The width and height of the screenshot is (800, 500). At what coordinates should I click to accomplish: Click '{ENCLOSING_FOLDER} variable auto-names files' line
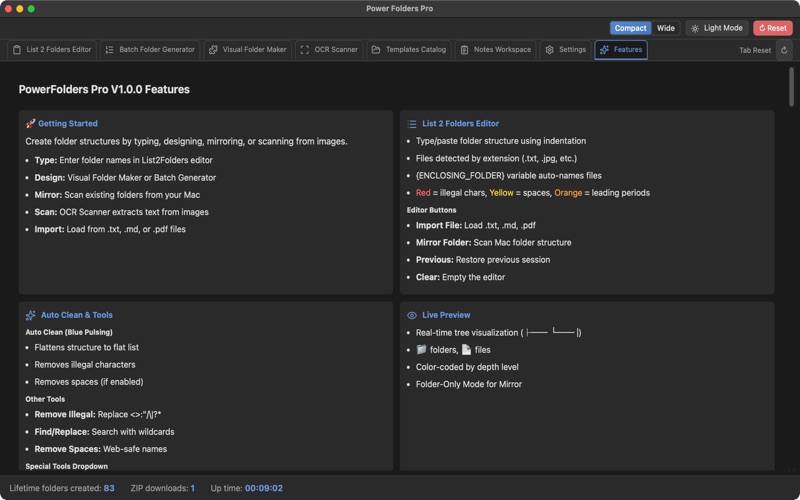pos(509,176)
